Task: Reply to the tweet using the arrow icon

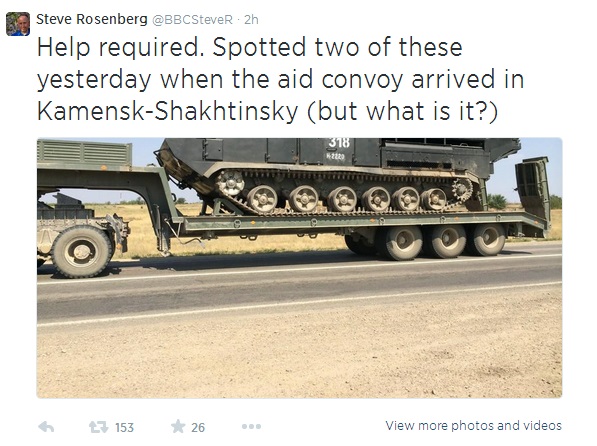Action: (46, 427)
